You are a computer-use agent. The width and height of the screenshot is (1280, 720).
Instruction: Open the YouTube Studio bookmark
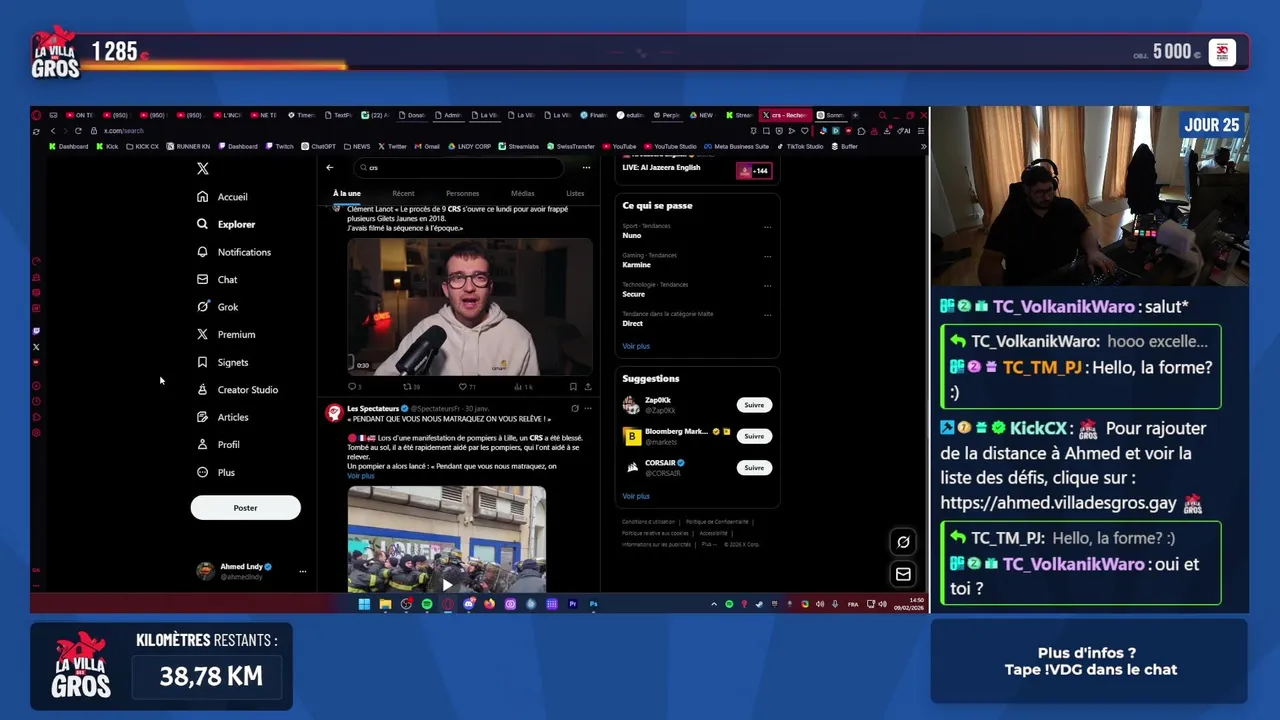[x=670, y=147]
